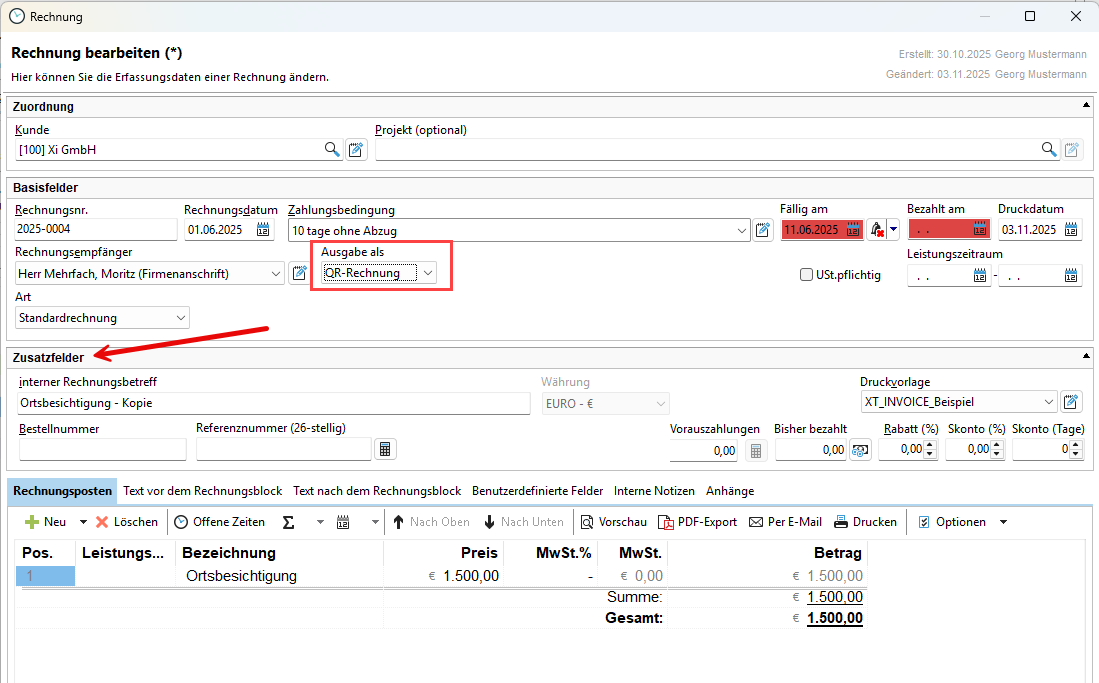Click the PDF-Export button
This screenshot has height=683, width=1099.
pyautogui.click(x=698, y=522)
